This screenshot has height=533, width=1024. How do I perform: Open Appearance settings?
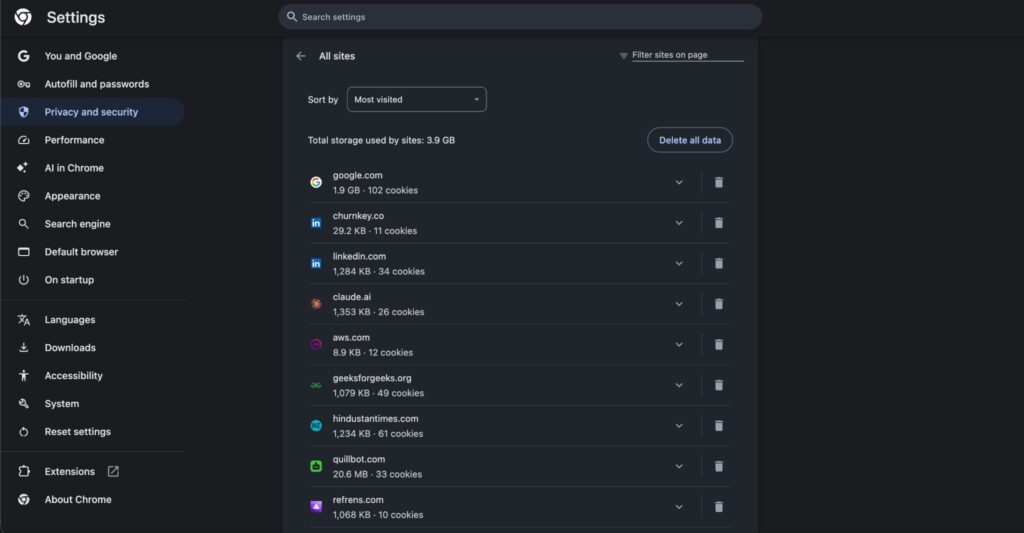pyautogui.click(x=93, y=196)
